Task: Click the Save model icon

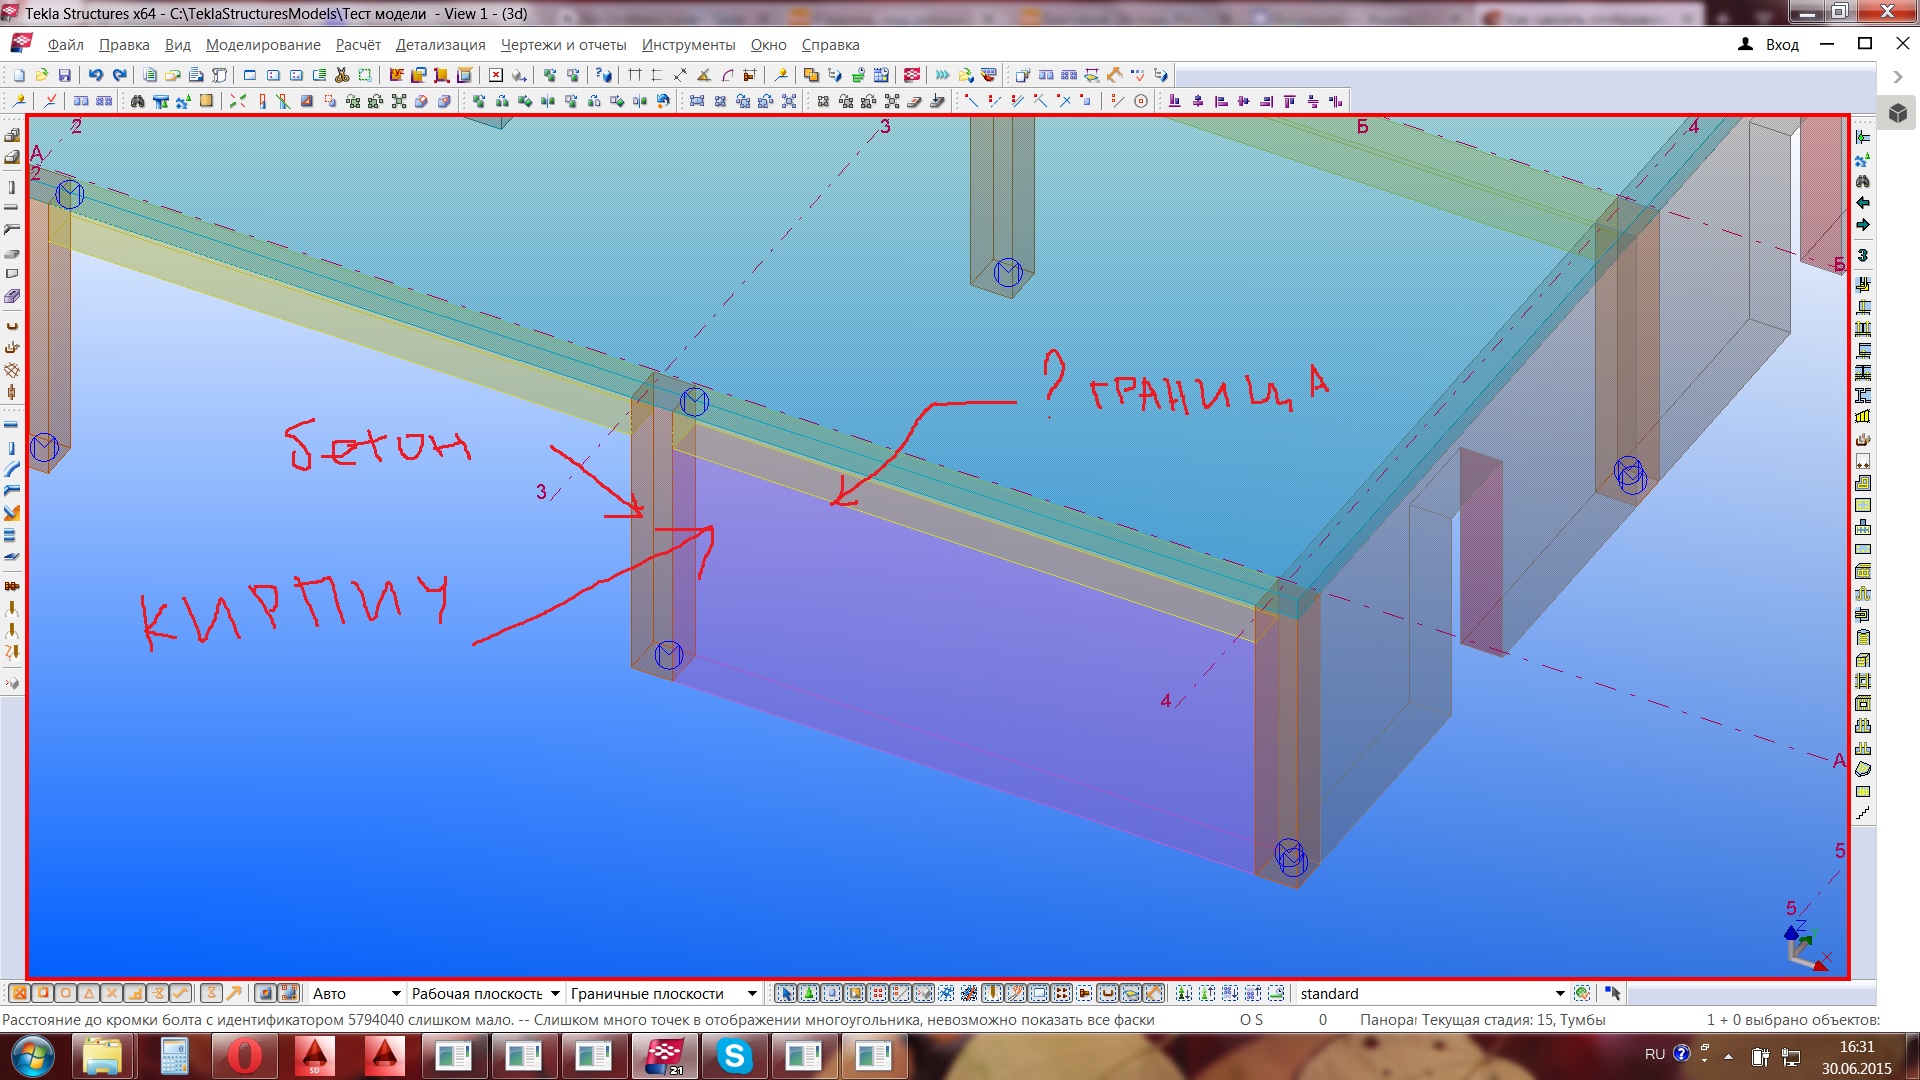Action: tap(65, 75)
